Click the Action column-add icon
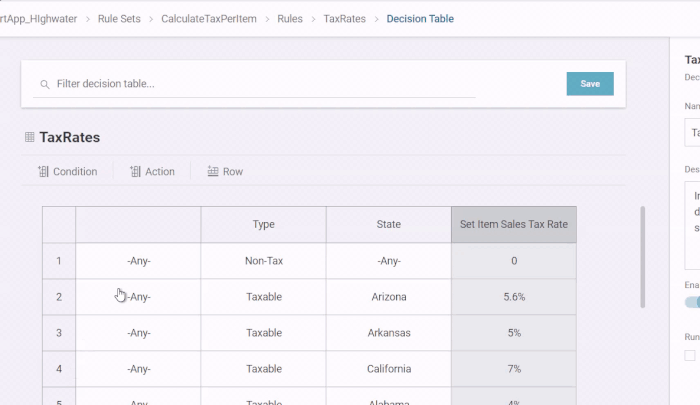 point(135,172)
